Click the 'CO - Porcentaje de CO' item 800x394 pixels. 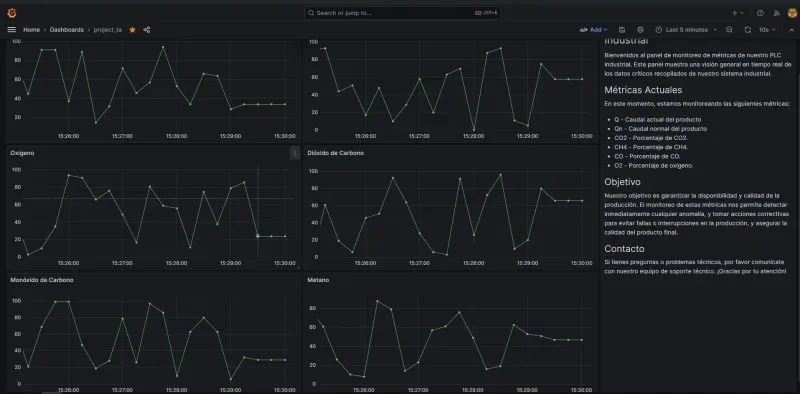(x=647, y=156)
